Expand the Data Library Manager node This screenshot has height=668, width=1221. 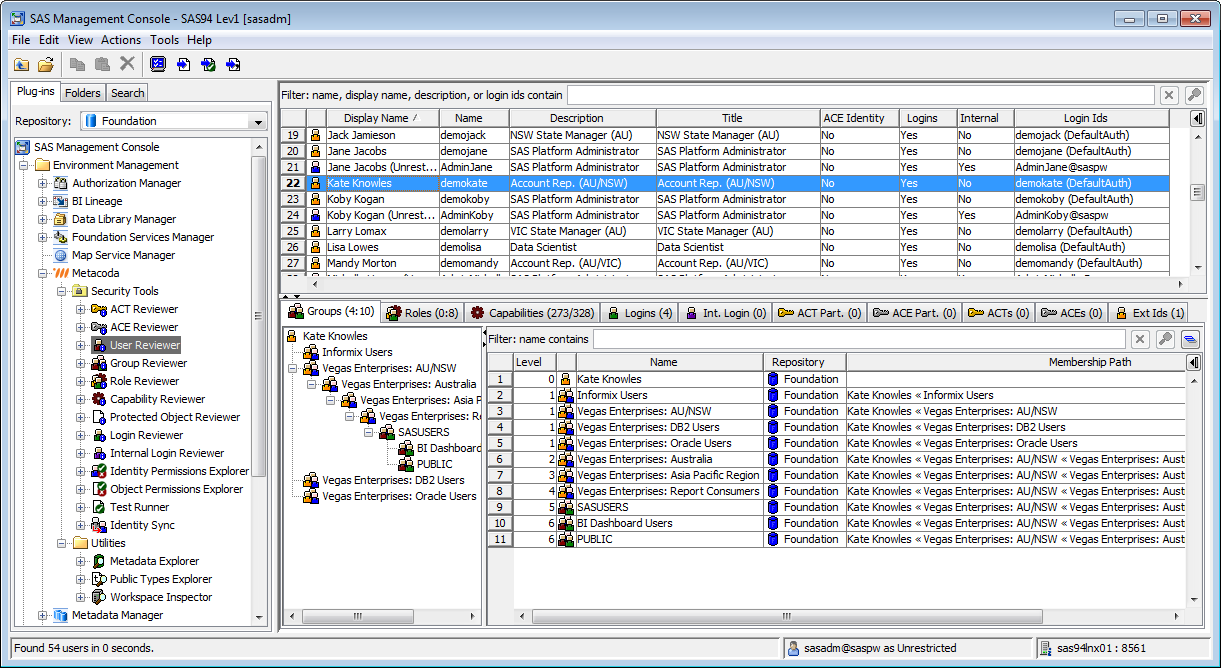pos(43,219)
